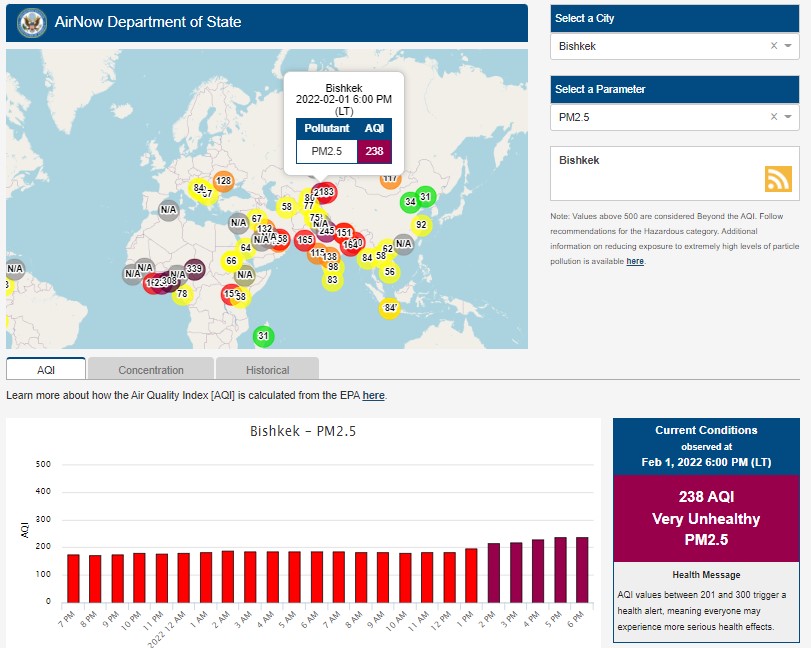The image size is (811, 648).
Task: Select the yellow 78 AQI map marker
Action: [x=181, y=294]
